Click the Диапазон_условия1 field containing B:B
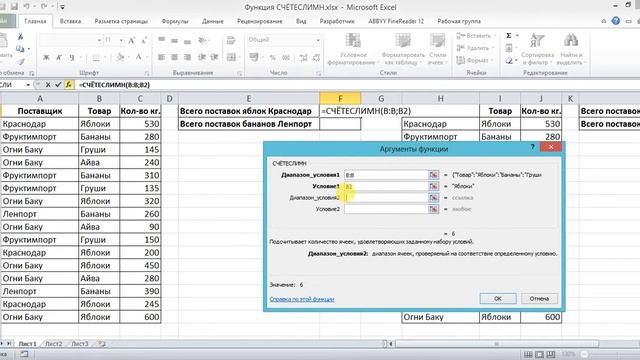This screenshot has height=360, width=640. pyautogui.click(x=386, y=175)
